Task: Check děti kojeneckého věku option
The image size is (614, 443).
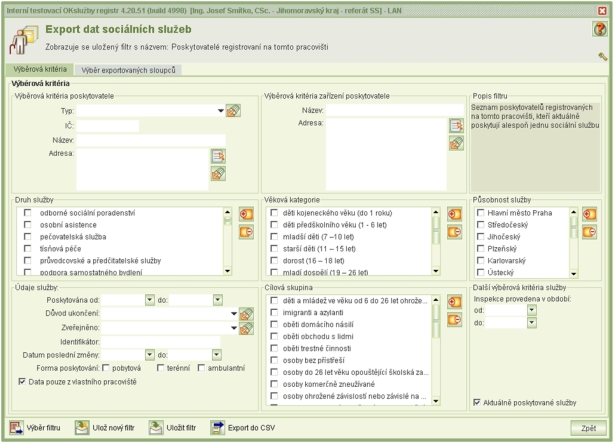Action: 274,213
